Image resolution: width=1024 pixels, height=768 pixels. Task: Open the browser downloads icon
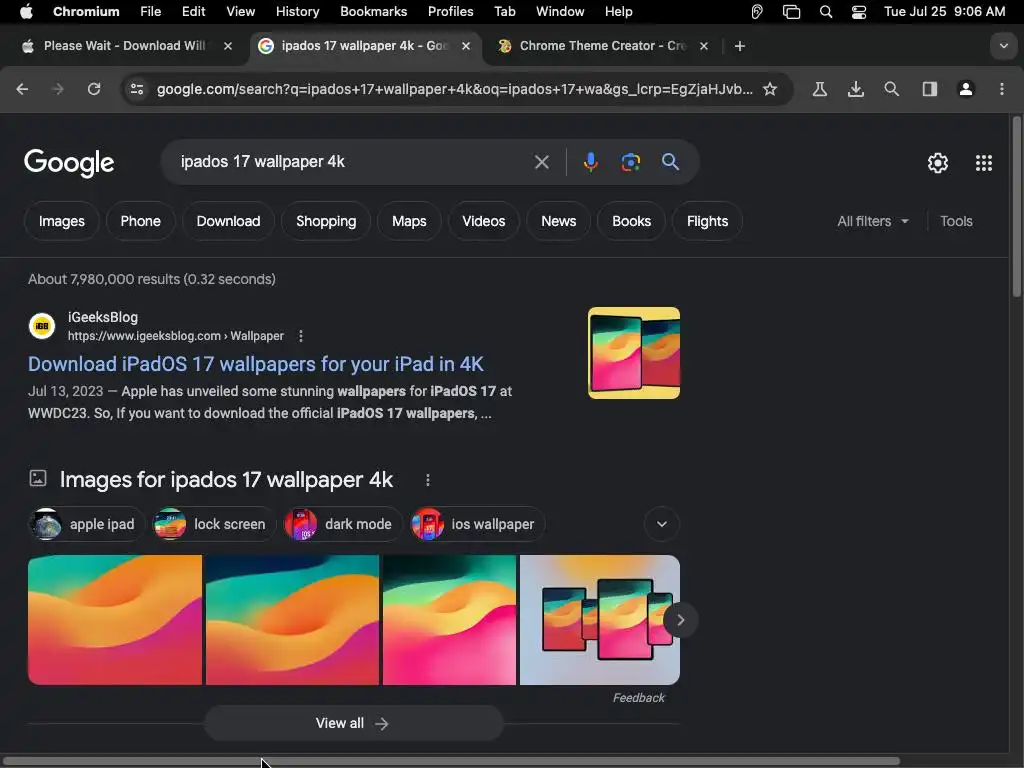[856, 89]
